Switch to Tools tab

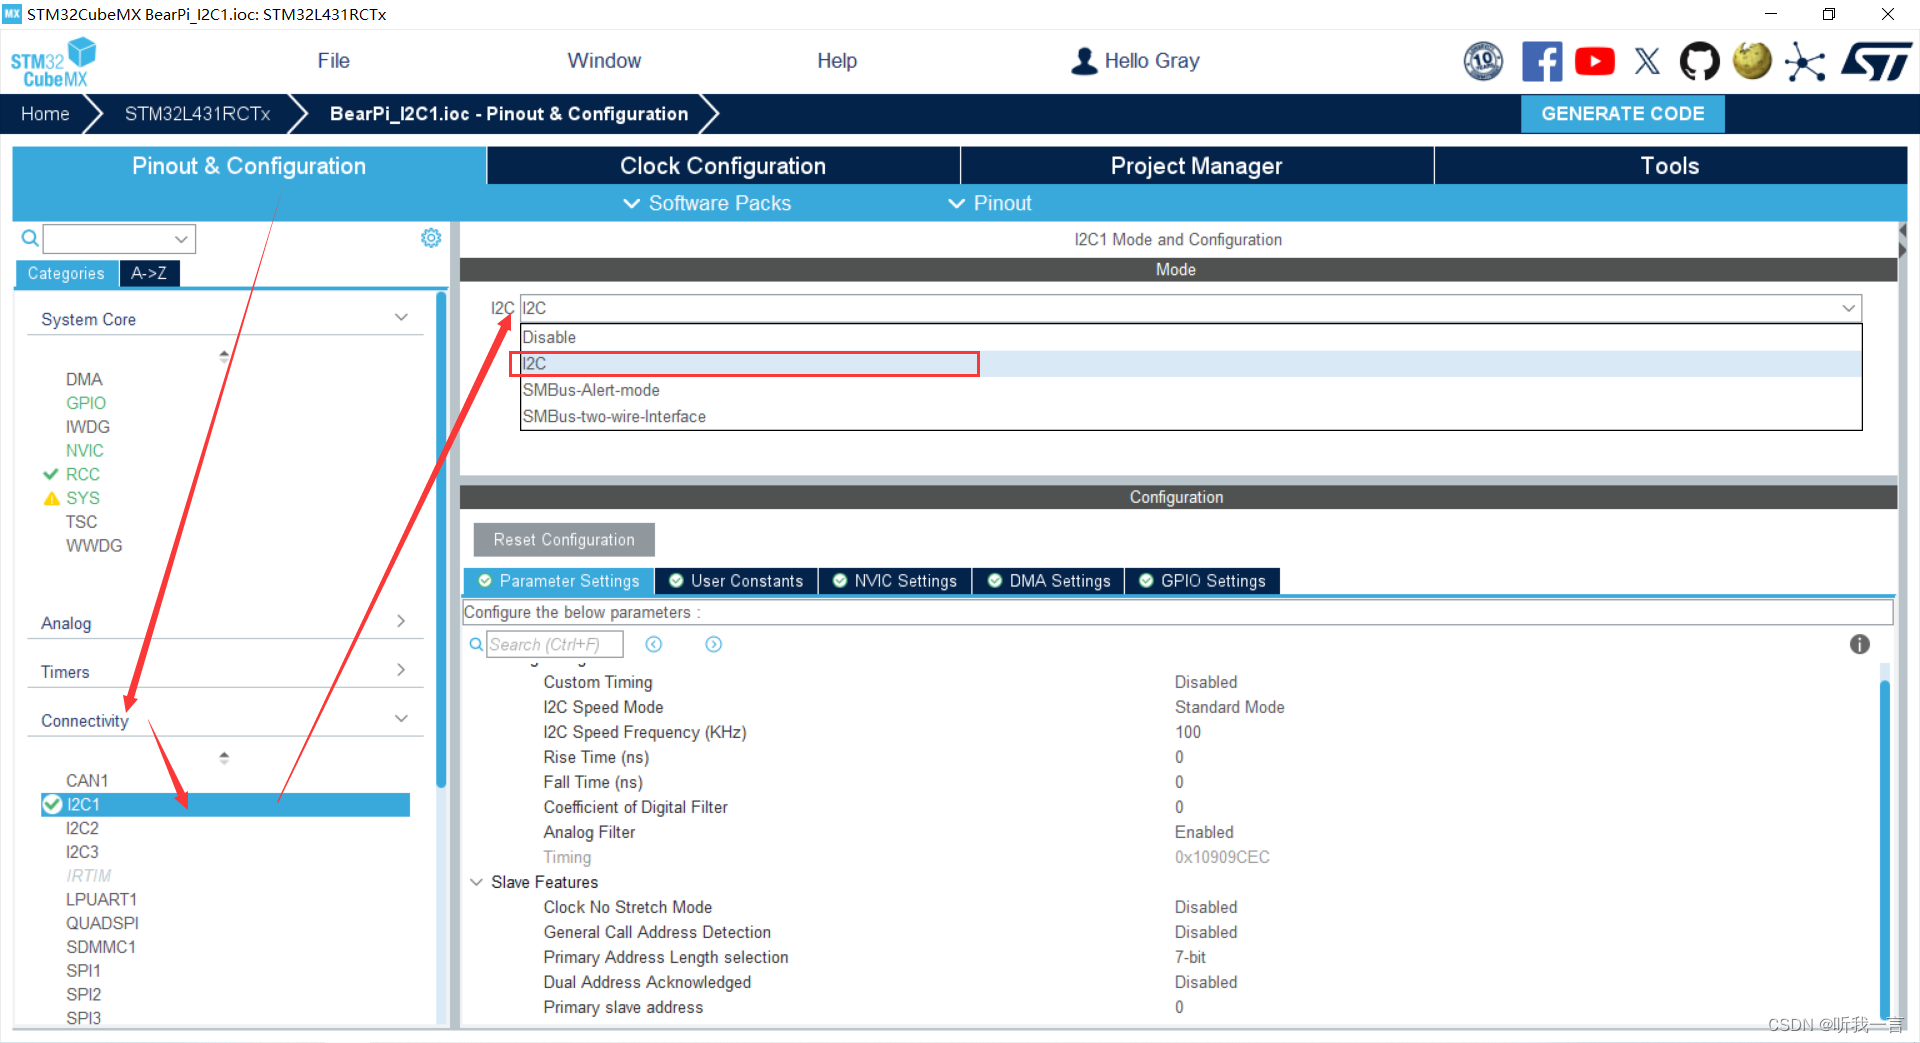click(1670, 166)
